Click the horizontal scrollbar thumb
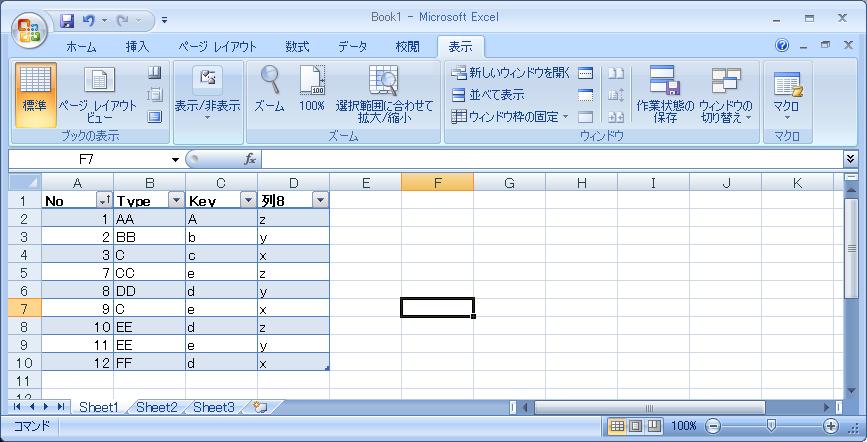The width and height of the screenshot is (867, 442). coord(650,408)
